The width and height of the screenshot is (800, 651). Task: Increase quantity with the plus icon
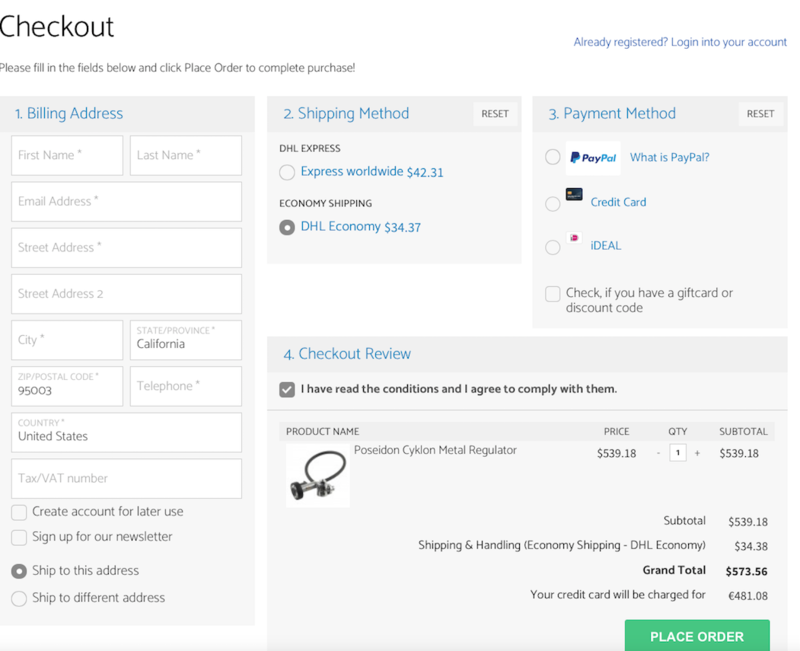tap(697, 453)
